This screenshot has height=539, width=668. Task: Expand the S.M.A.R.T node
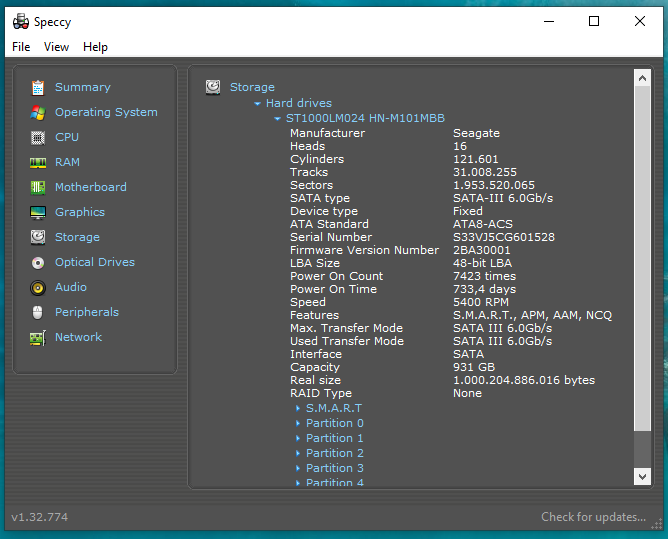[298, 408]
